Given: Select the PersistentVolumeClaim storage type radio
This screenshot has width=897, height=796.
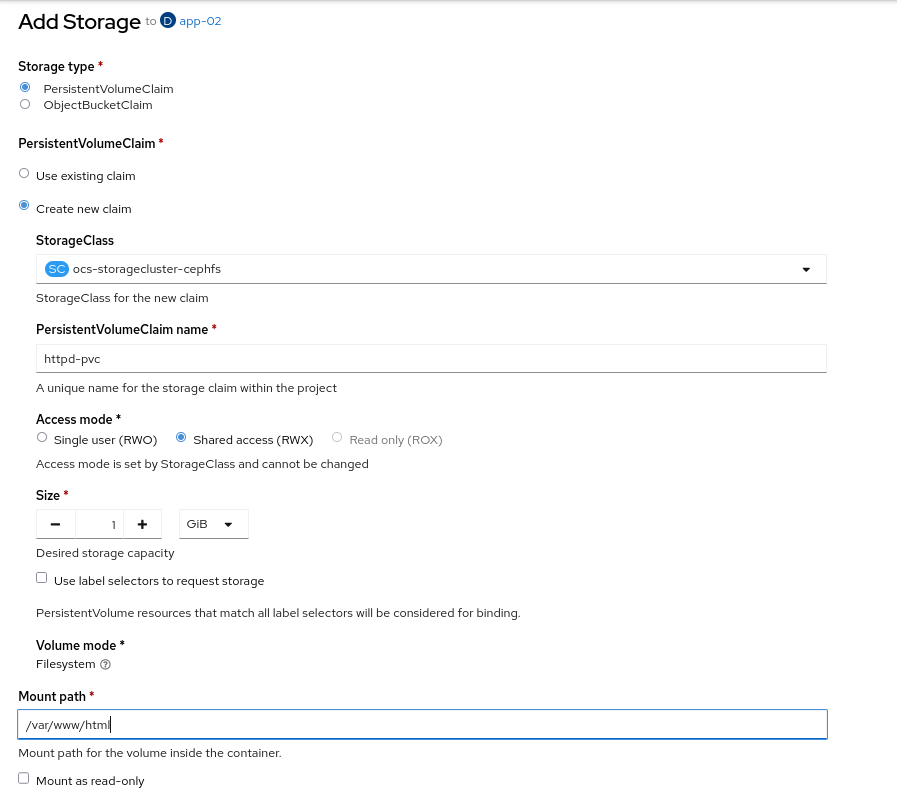Looking at the screenshot, I should click(x=25, y=88).
